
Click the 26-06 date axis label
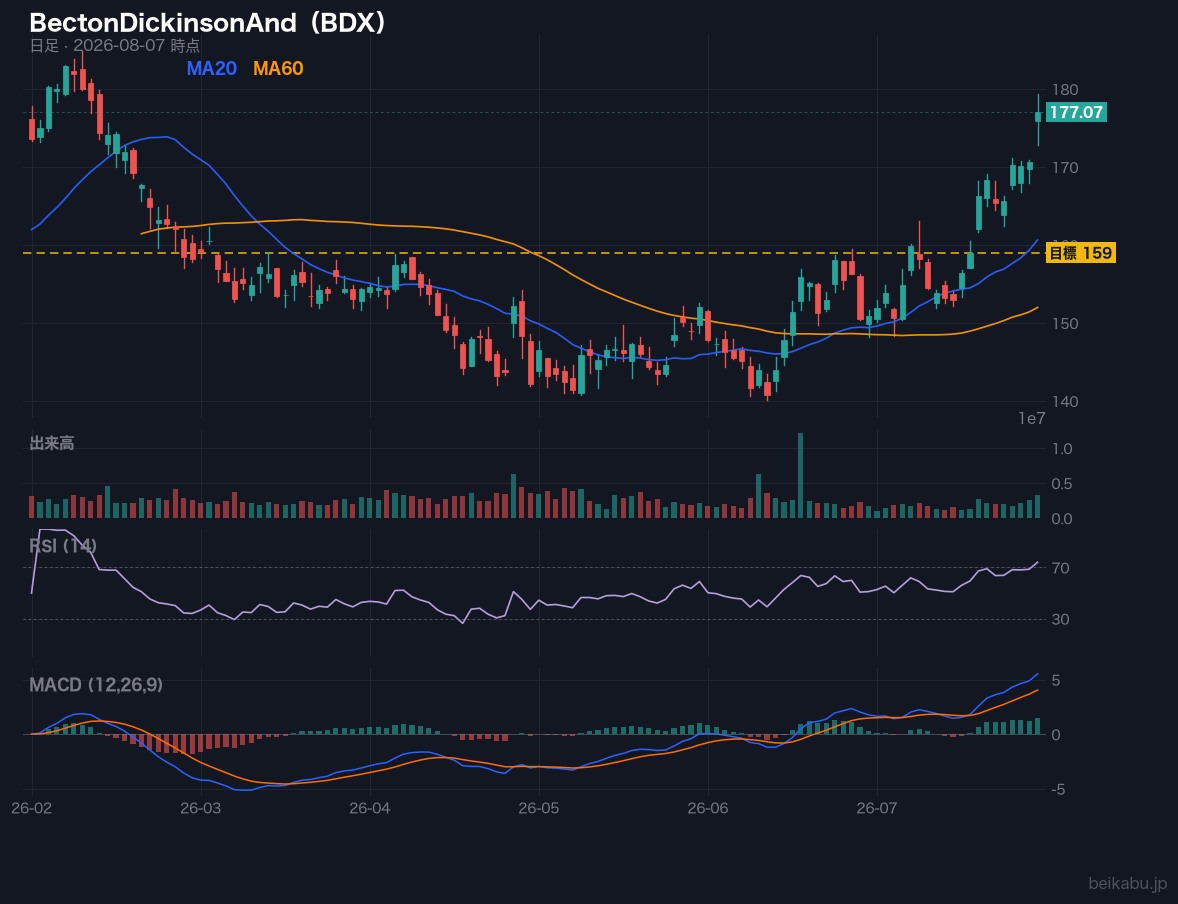[708, 809]
